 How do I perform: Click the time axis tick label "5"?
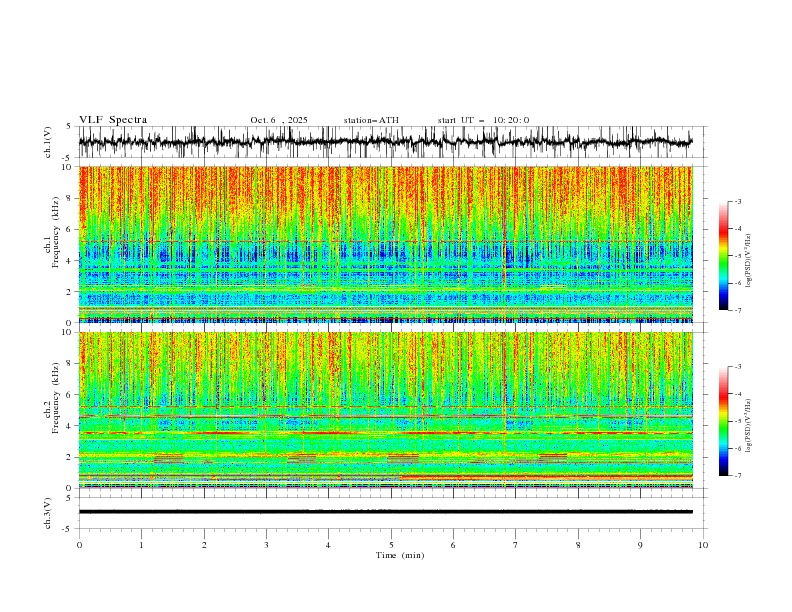click(x=391, y=545)
